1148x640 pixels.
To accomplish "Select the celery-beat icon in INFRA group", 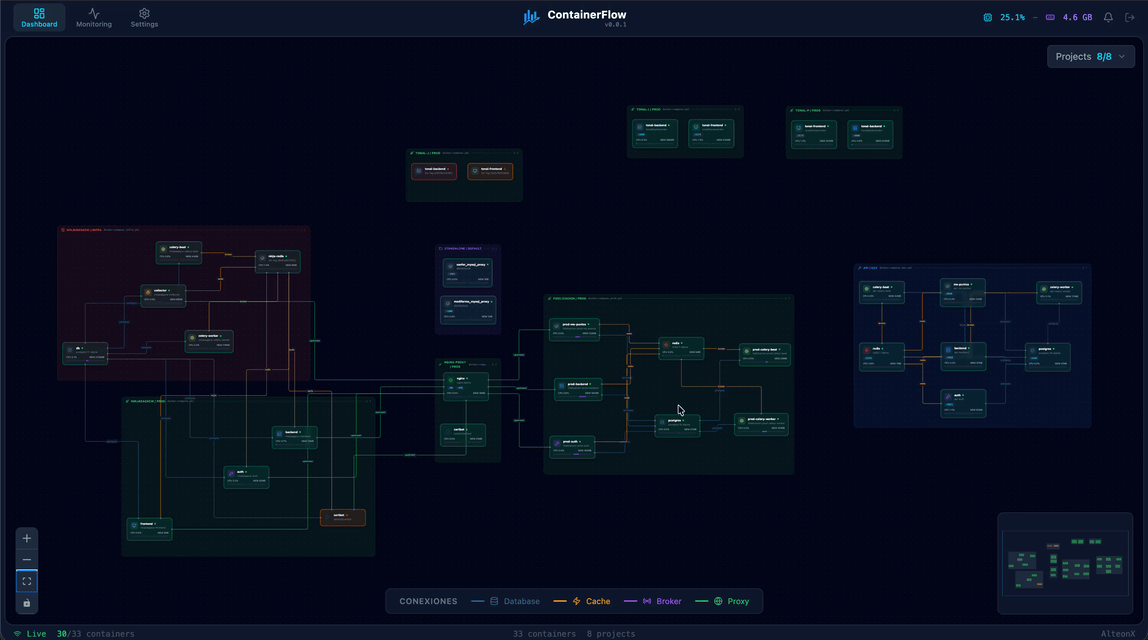I will [x=163, y=249].
